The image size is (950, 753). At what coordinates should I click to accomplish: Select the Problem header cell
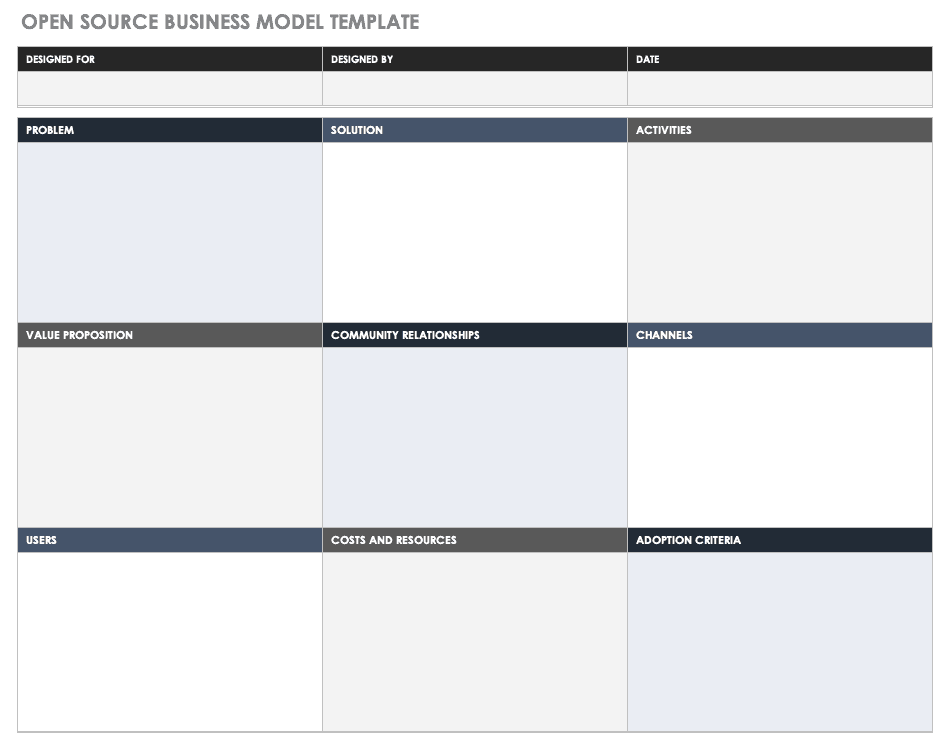[170, 130]
